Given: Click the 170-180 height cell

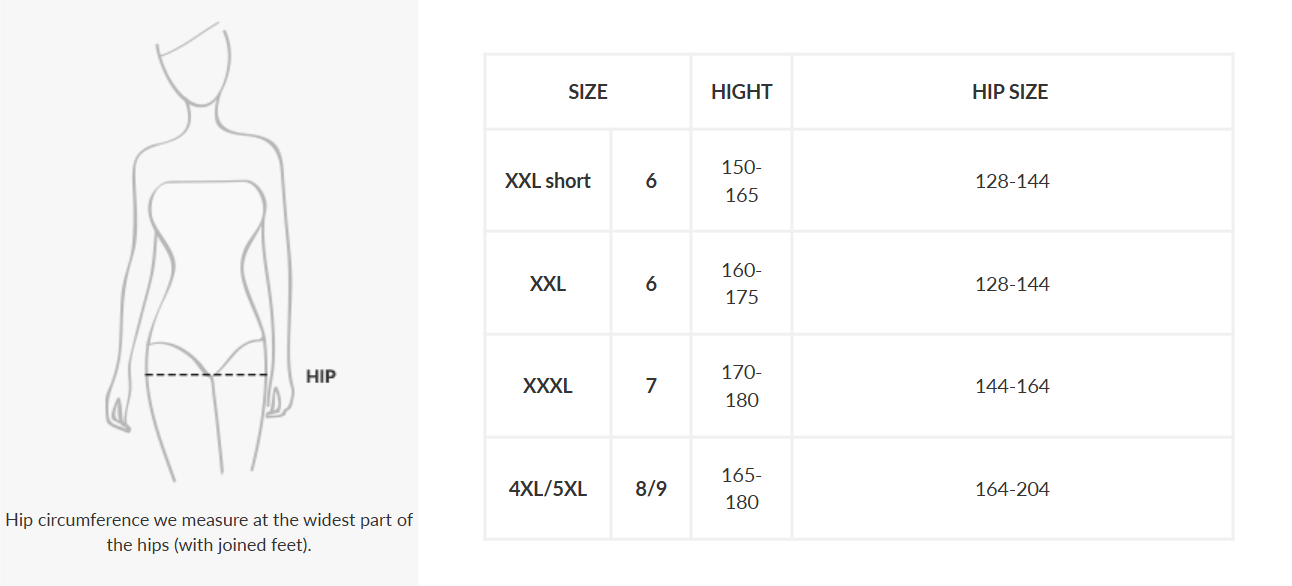Looking at the screenshot, I should tap(741, 386).
